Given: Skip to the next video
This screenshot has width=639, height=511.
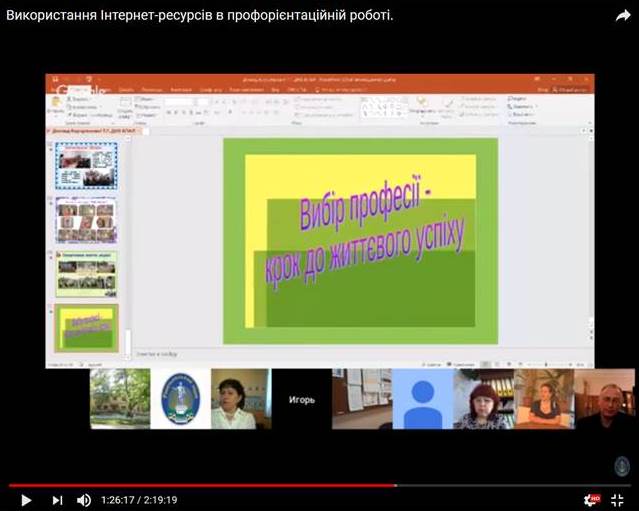Looking at the screenshot, I should click(57, 500).
